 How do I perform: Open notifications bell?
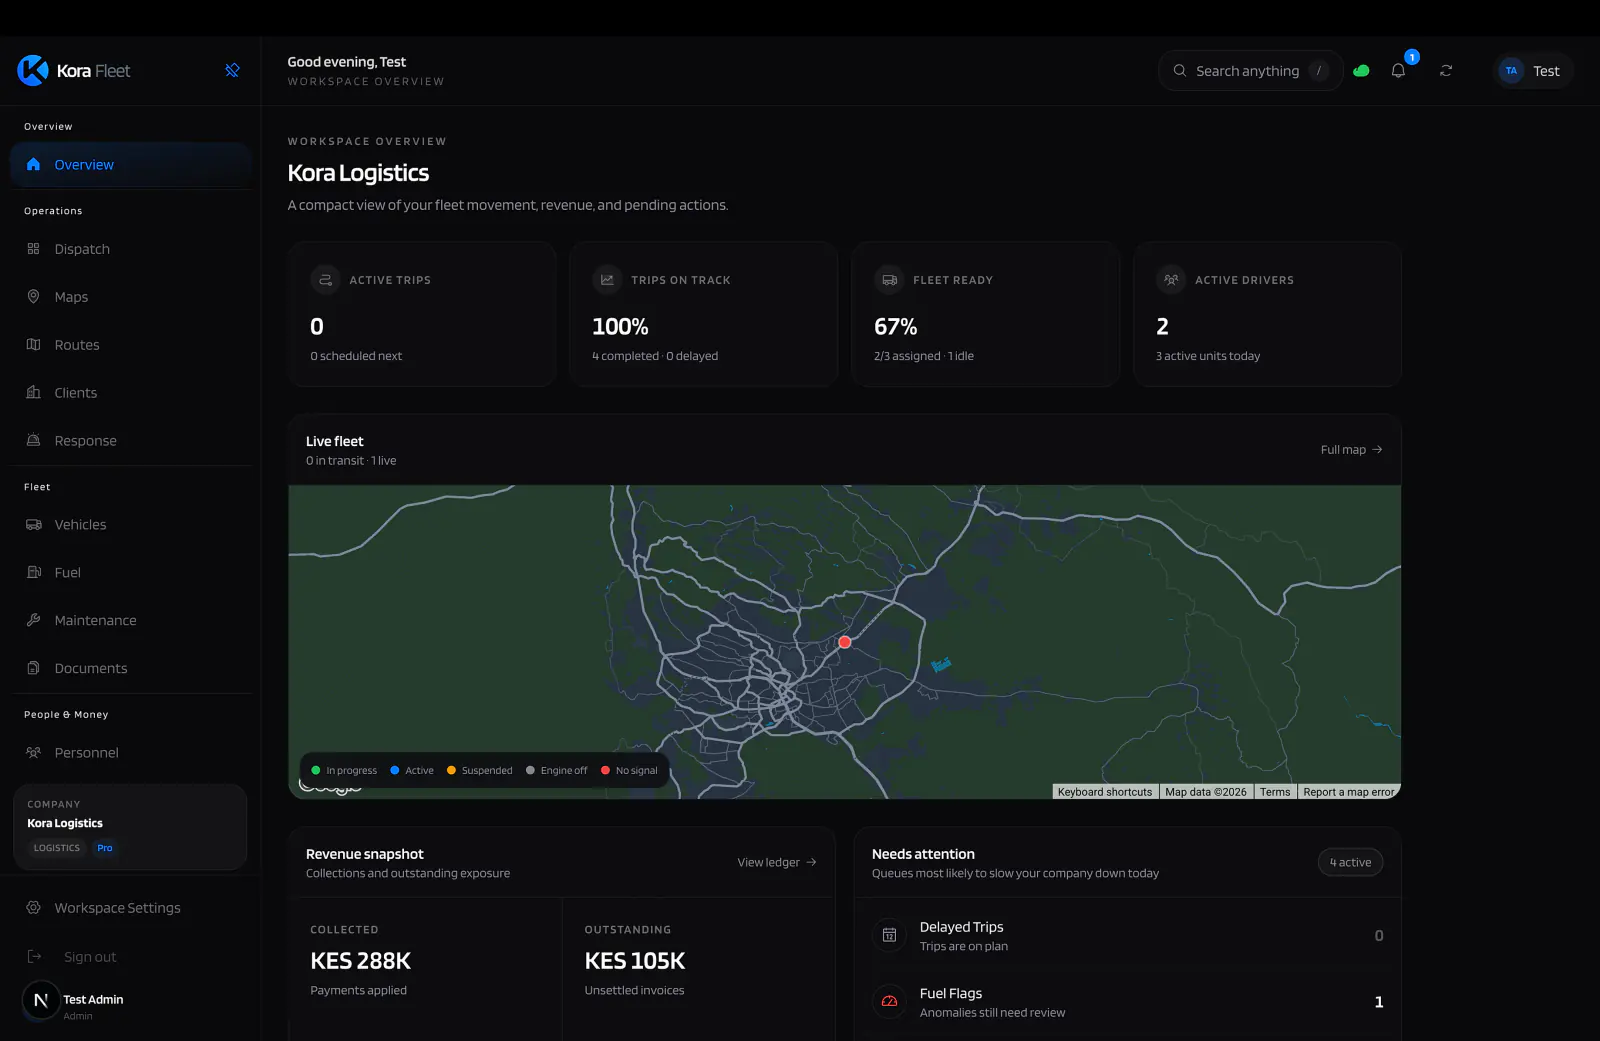tap(1399, 70)
